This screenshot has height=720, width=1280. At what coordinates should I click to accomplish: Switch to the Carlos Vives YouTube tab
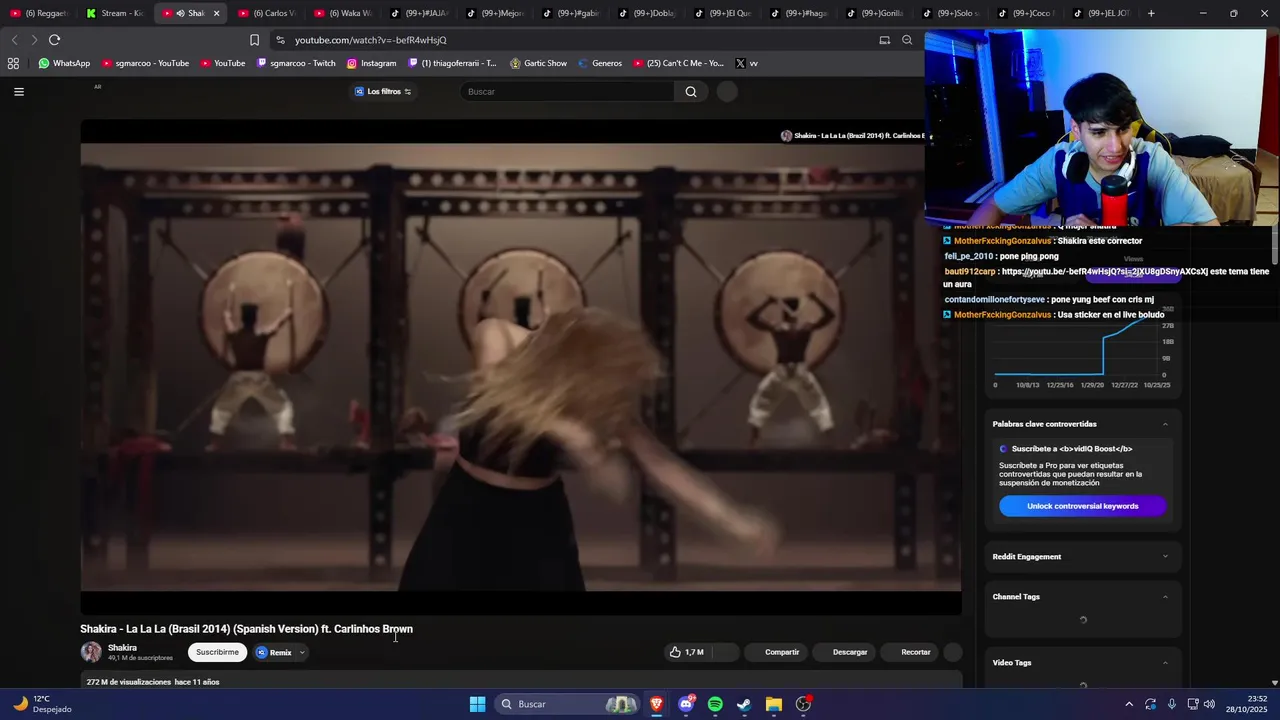[267, 13]
